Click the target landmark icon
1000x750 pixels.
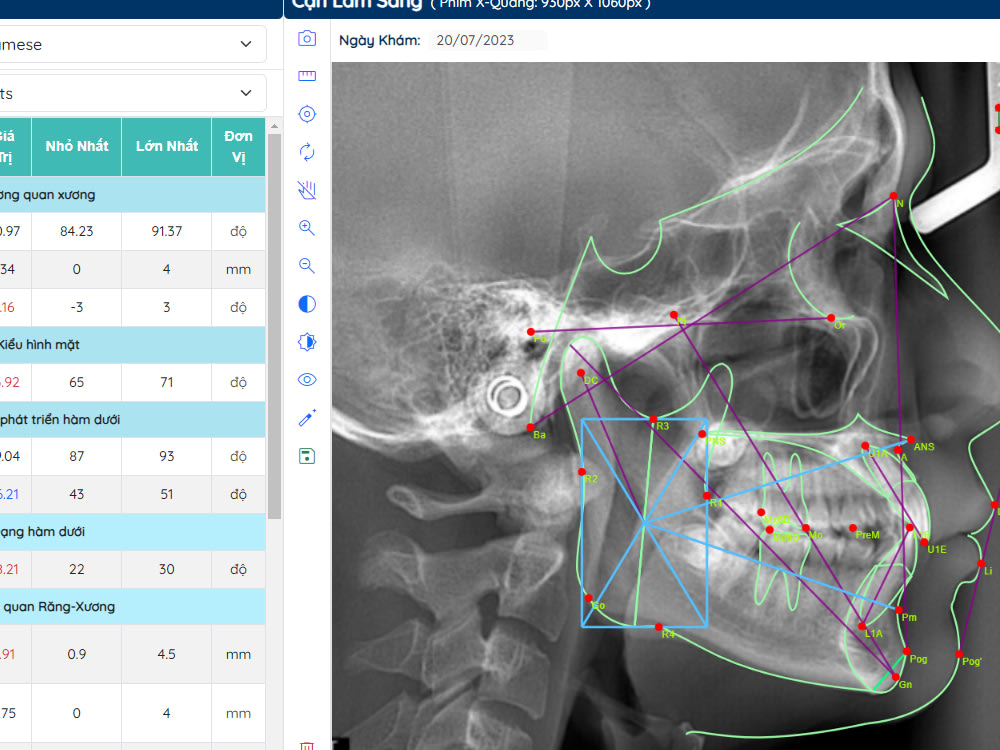307,114
